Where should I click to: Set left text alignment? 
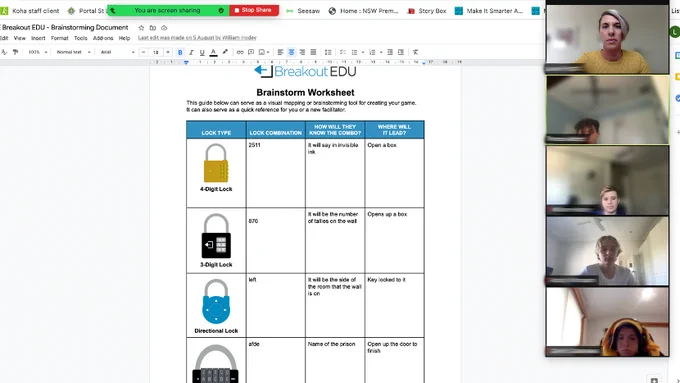click(x=280, y=52)
